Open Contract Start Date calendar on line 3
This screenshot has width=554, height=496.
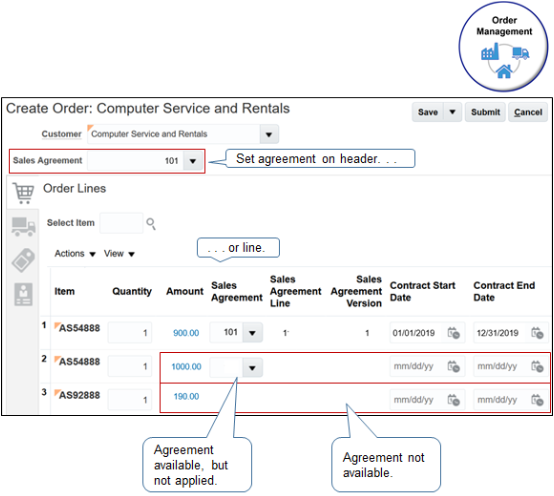[x=453, y=400]
